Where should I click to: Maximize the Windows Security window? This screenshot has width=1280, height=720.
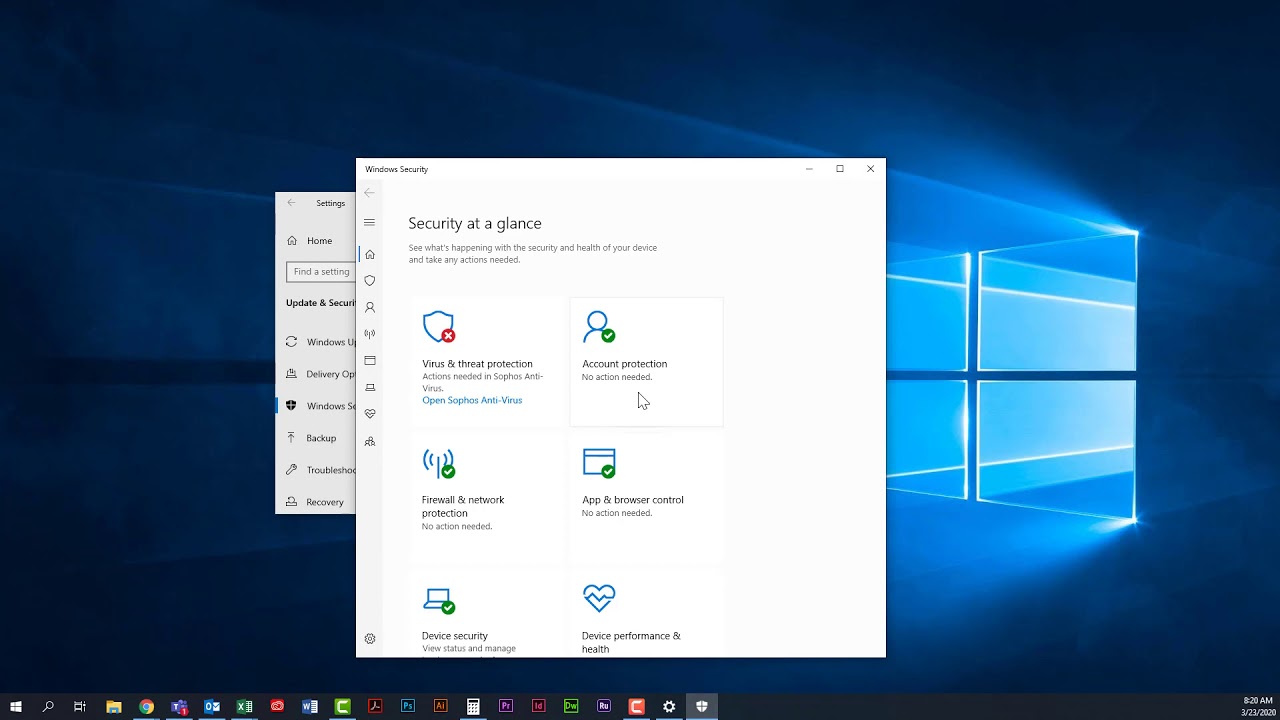(840, 169)
